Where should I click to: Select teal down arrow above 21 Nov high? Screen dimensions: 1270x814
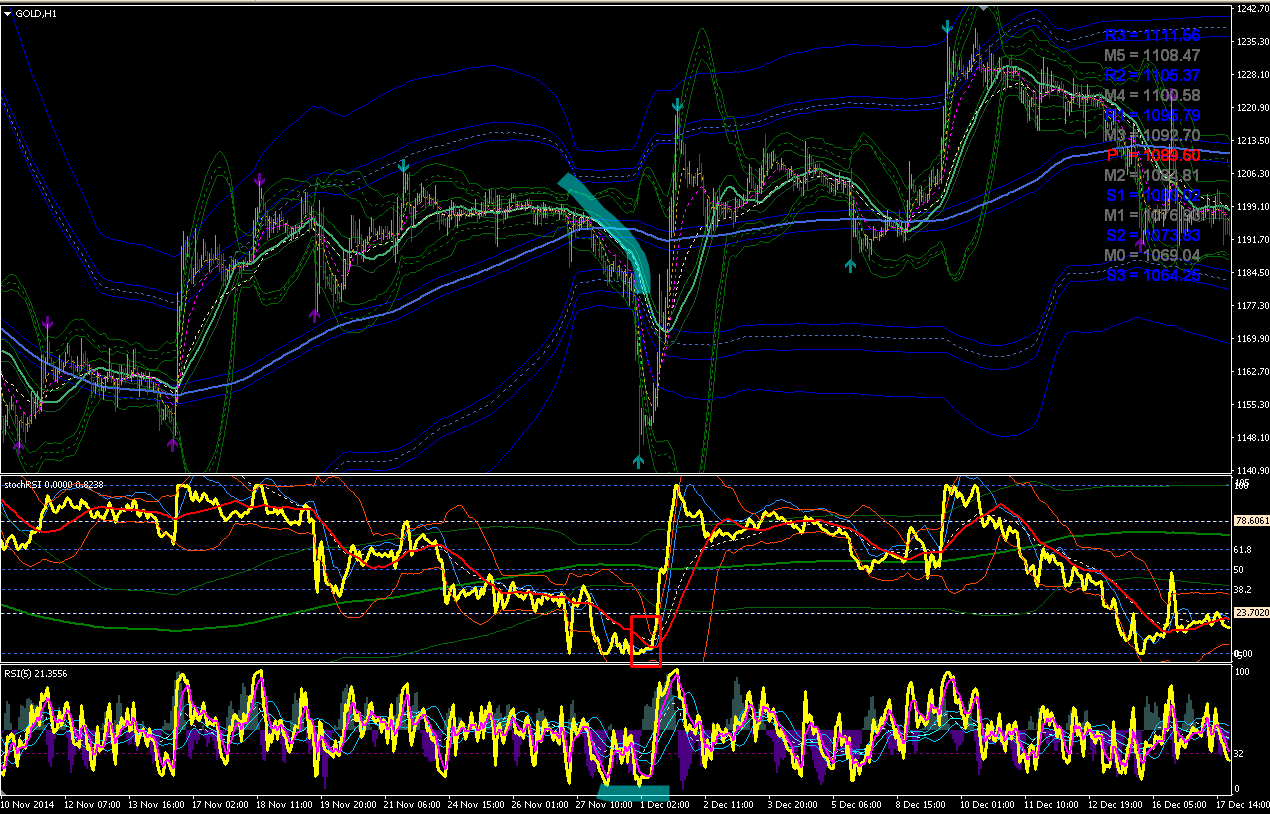point(404,166)
